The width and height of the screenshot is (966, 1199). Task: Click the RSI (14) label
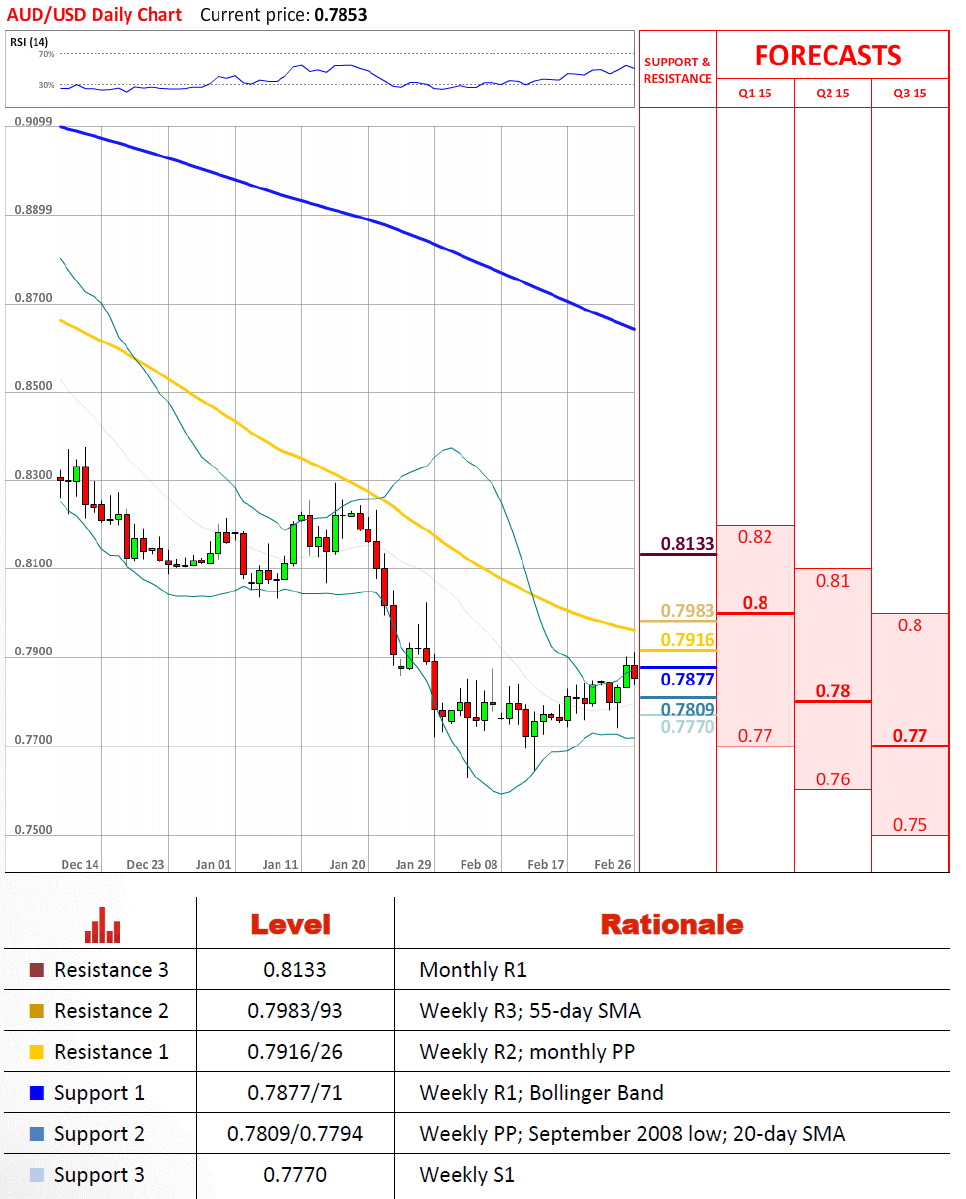pos(29,42)
